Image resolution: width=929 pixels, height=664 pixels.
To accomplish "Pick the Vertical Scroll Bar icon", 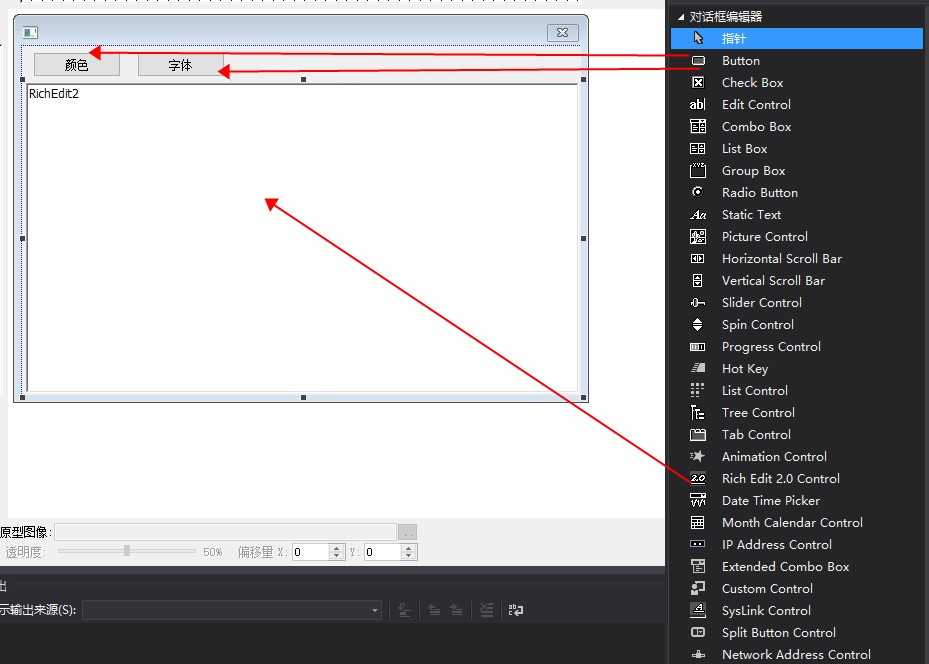I will 698,280.
